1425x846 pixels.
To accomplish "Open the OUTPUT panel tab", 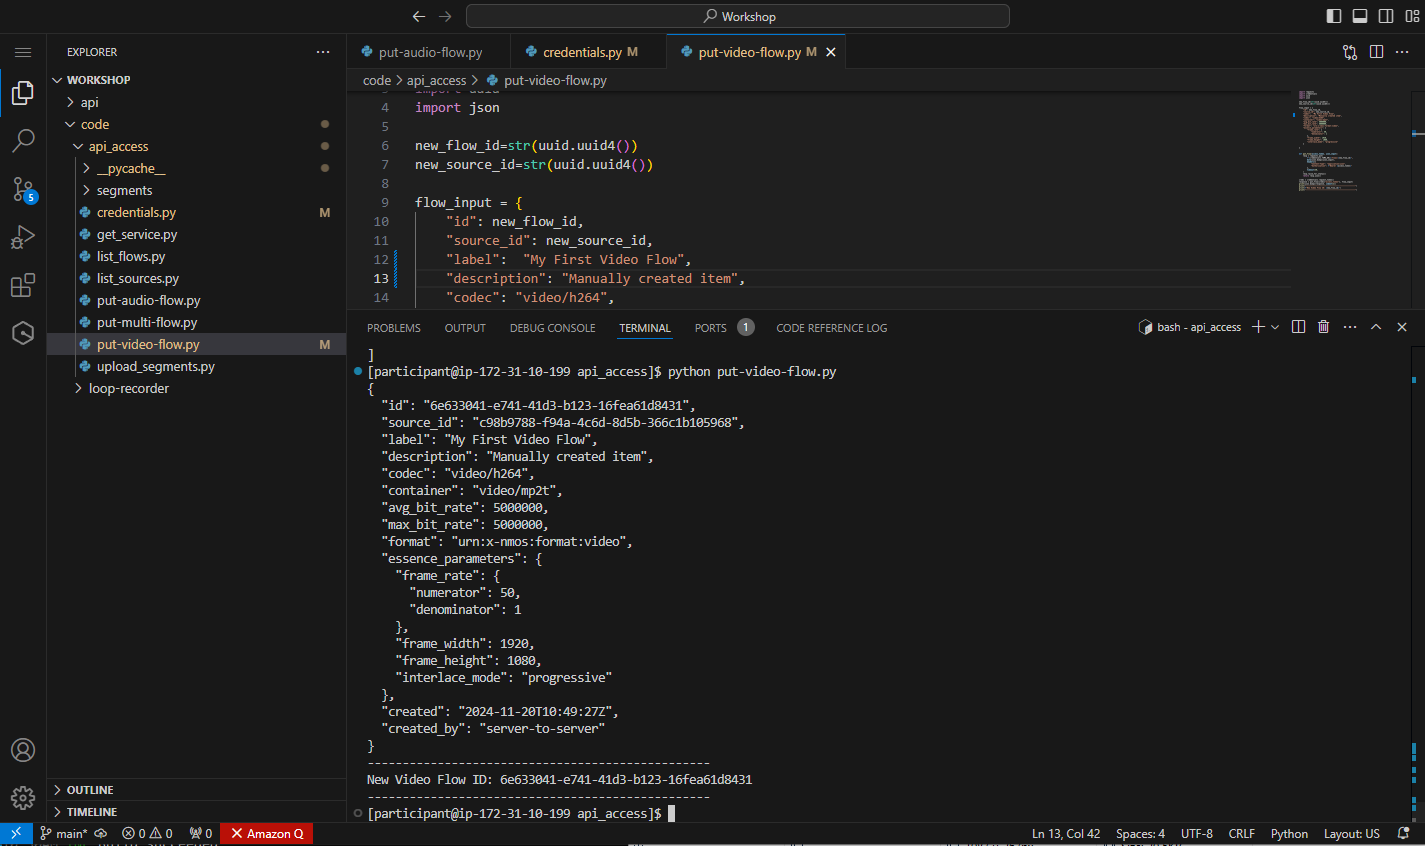I will (x=465, y=328).
